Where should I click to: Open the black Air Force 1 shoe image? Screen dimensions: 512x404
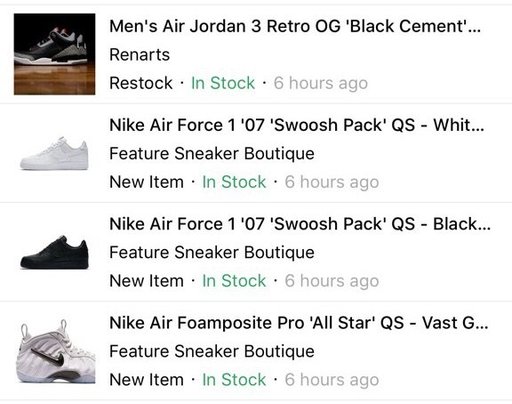[x=54, y=252]
